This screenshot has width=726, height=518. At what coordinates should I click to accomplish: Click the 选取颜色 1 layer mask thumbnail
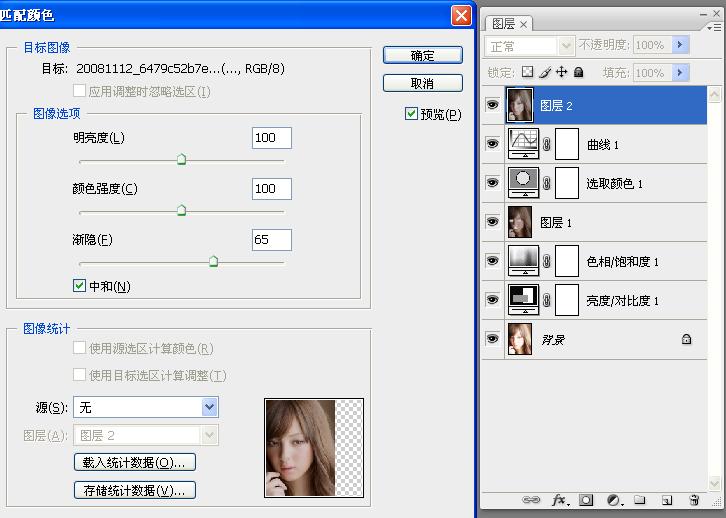click(x=567, y=183)
